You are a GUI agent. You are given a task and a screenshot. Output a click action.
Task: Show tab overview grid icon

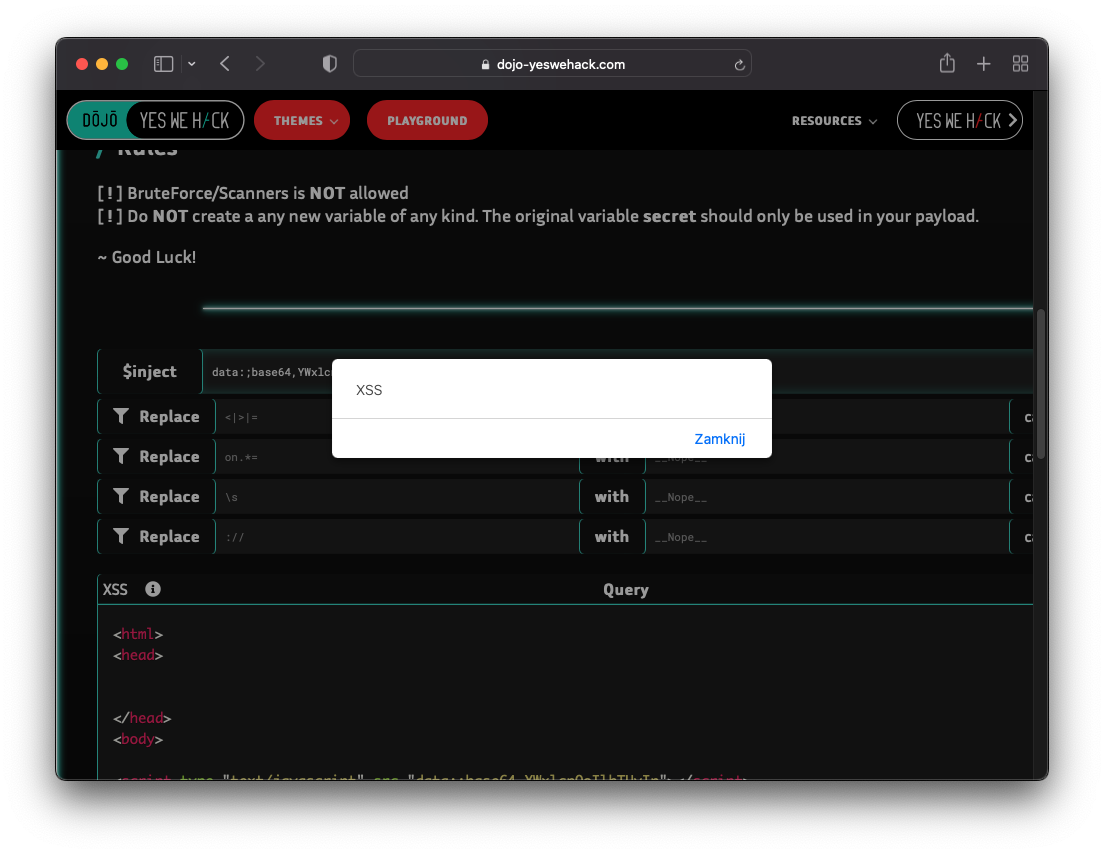pyautogui.click(x=1020, y=64)
